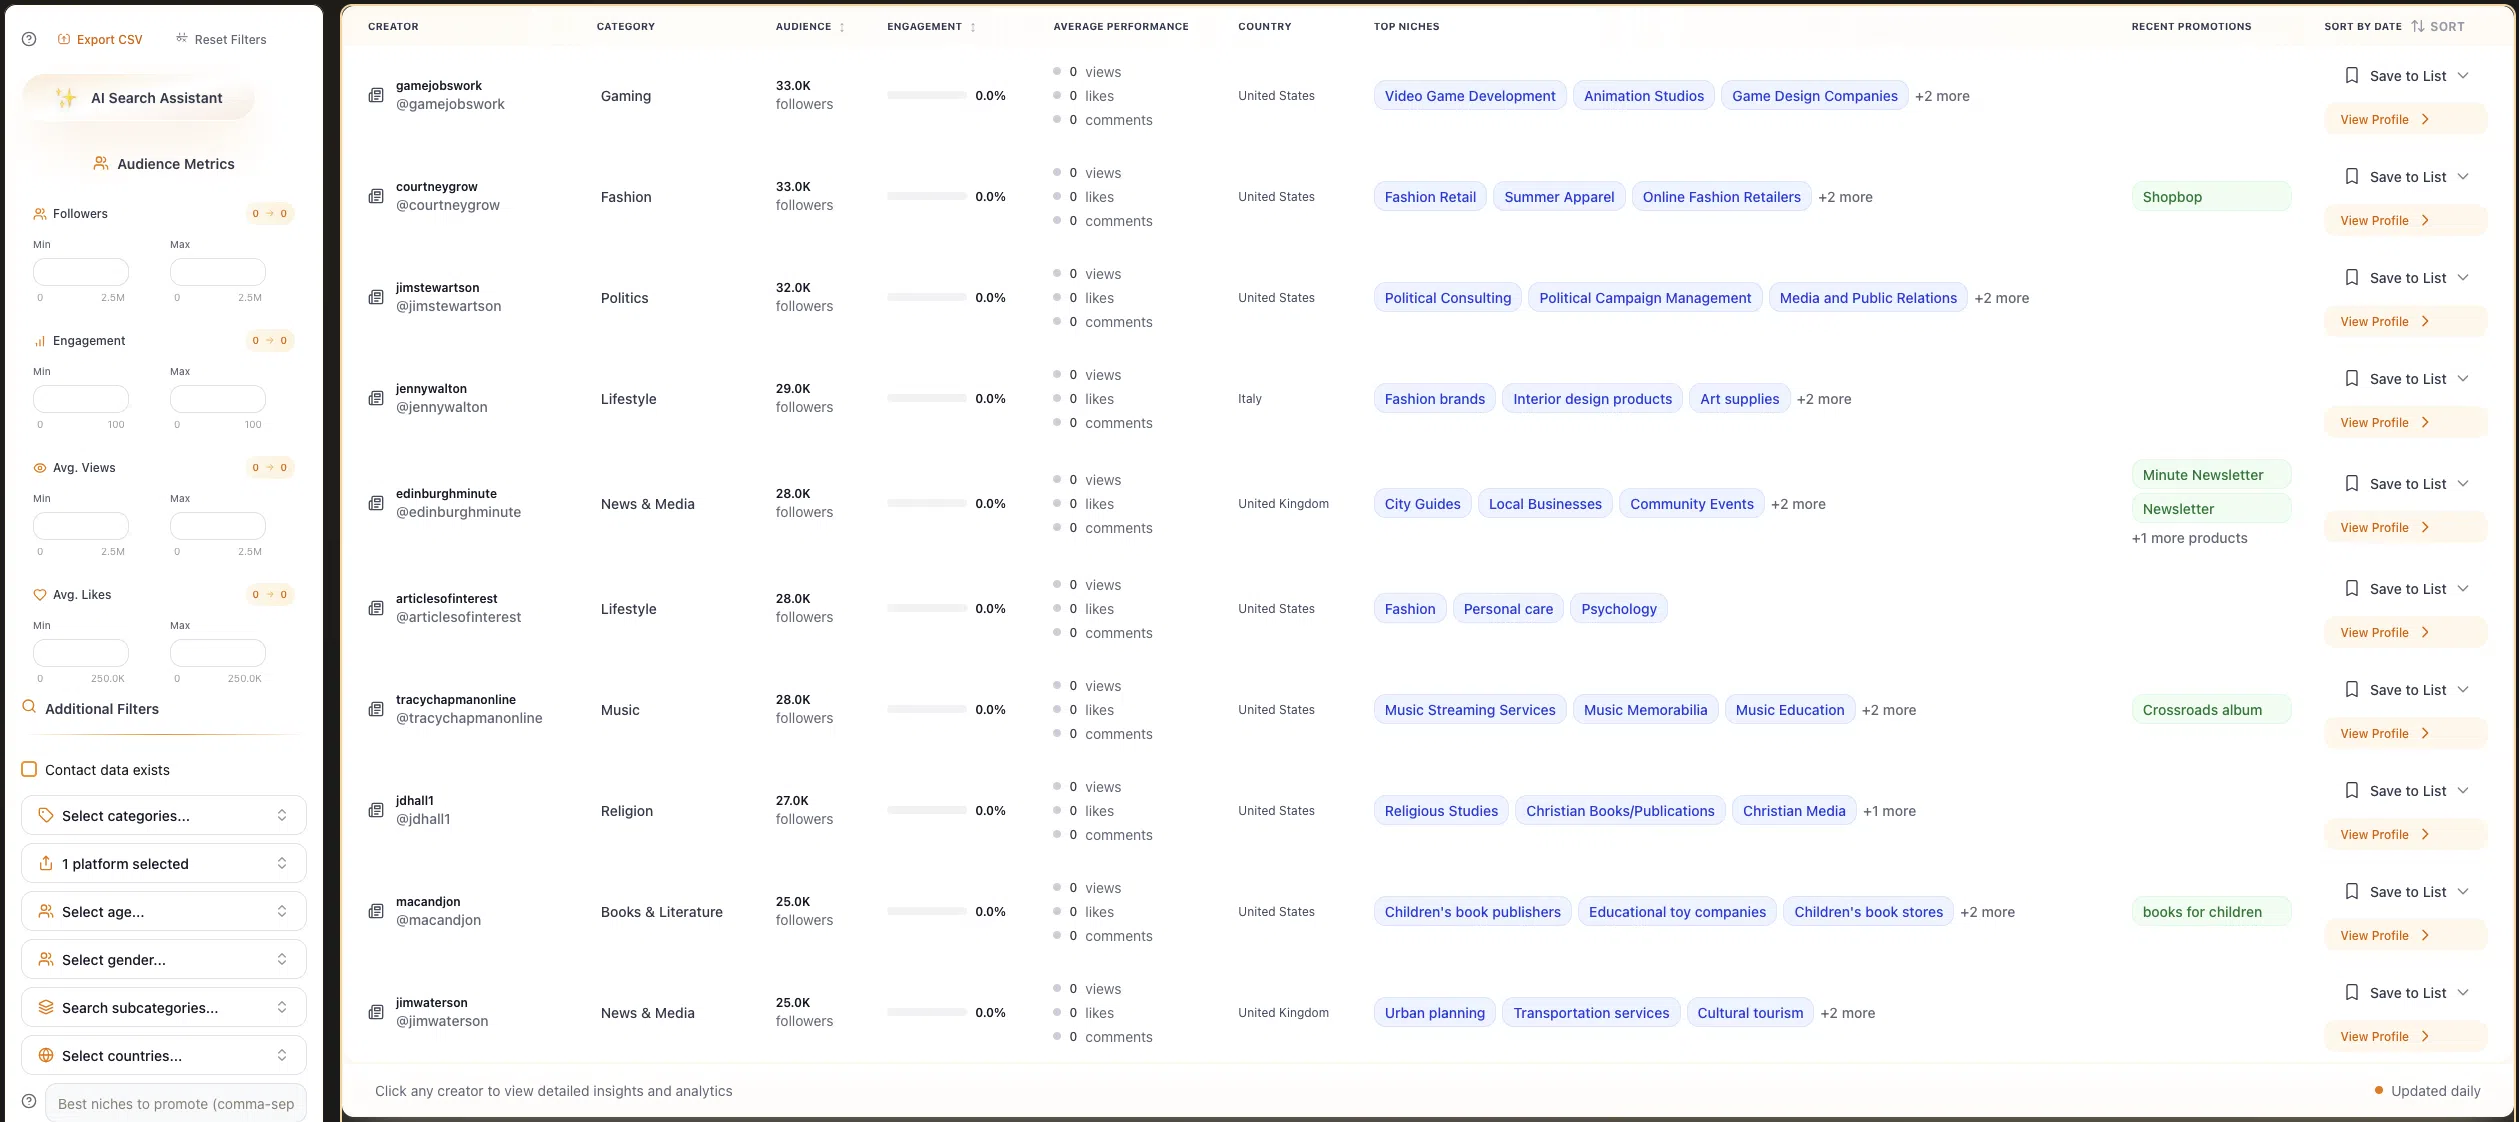Click the heart icon next to Avg. Likes
The height and width of the screenshot is (1122, 2519).
(40, 594)
